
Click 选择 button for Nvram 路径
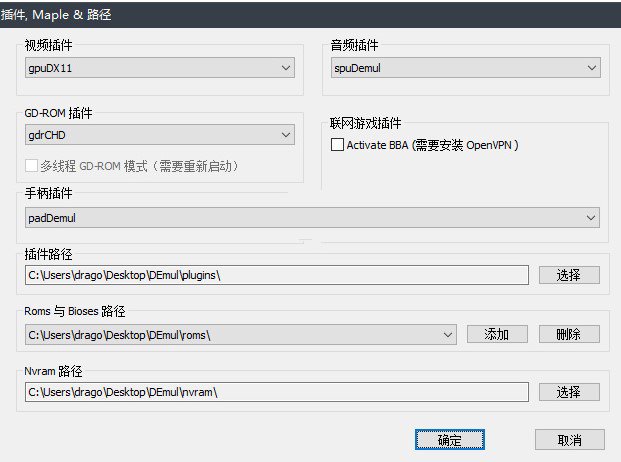[569, 392]
